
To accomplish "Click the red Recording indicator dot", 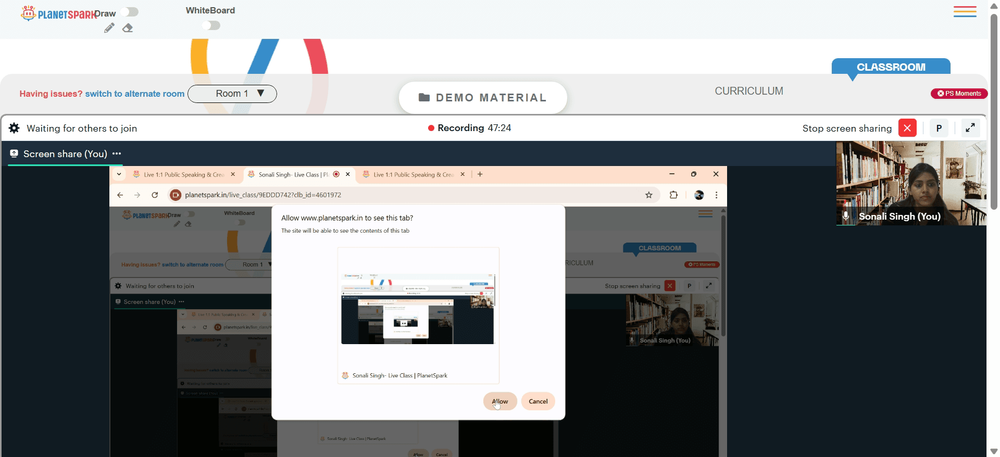I will [x=431, y=128].
